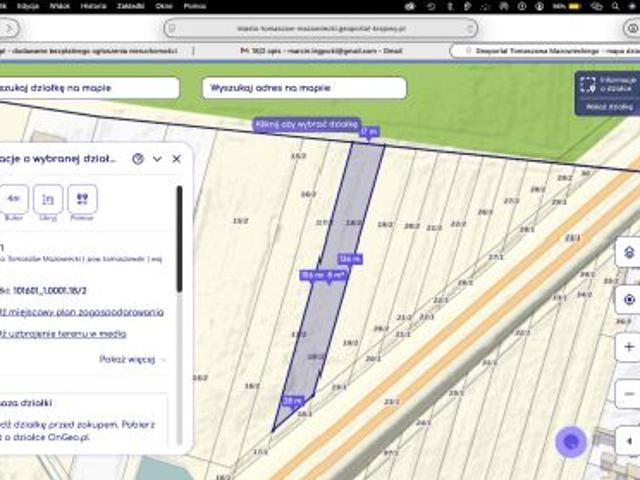Image resolution: width=640 pixels, height=480 pixels.
Task: Open the Historia menu in menu bar
Action: (x=93, y=6)
